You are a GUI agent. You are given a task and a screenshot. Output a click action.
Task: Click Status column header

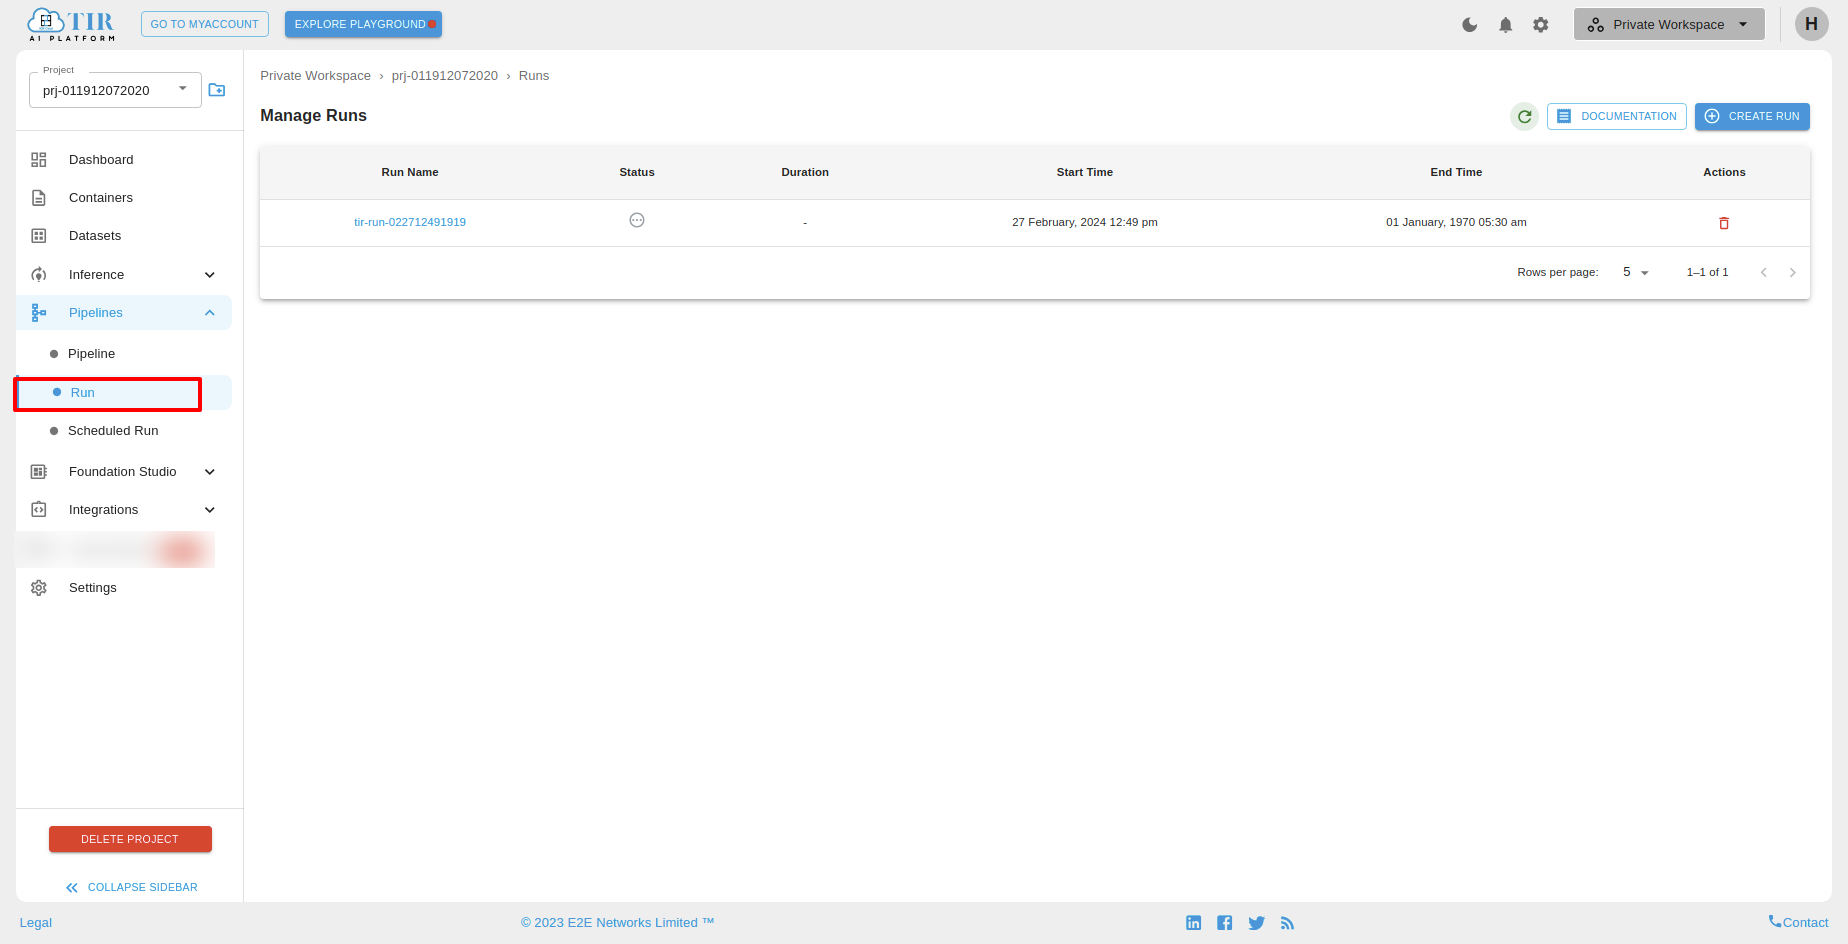point(637,172)
